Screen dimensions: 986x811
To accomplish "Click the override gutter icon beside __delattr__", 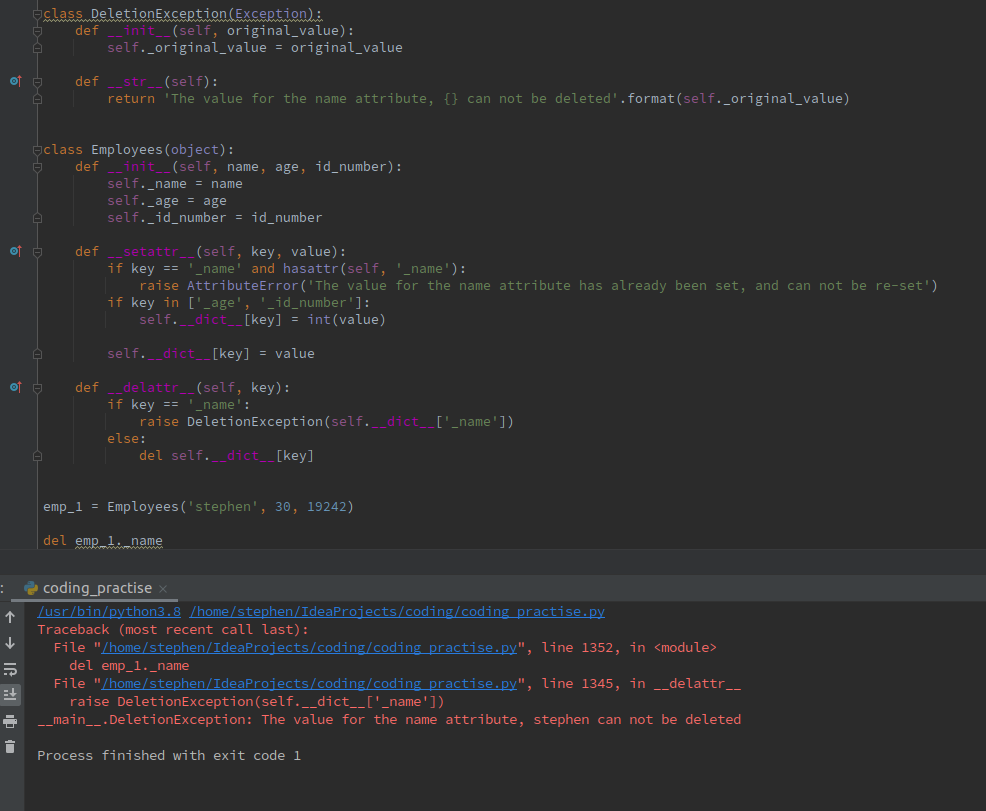I will pos(16,387).
